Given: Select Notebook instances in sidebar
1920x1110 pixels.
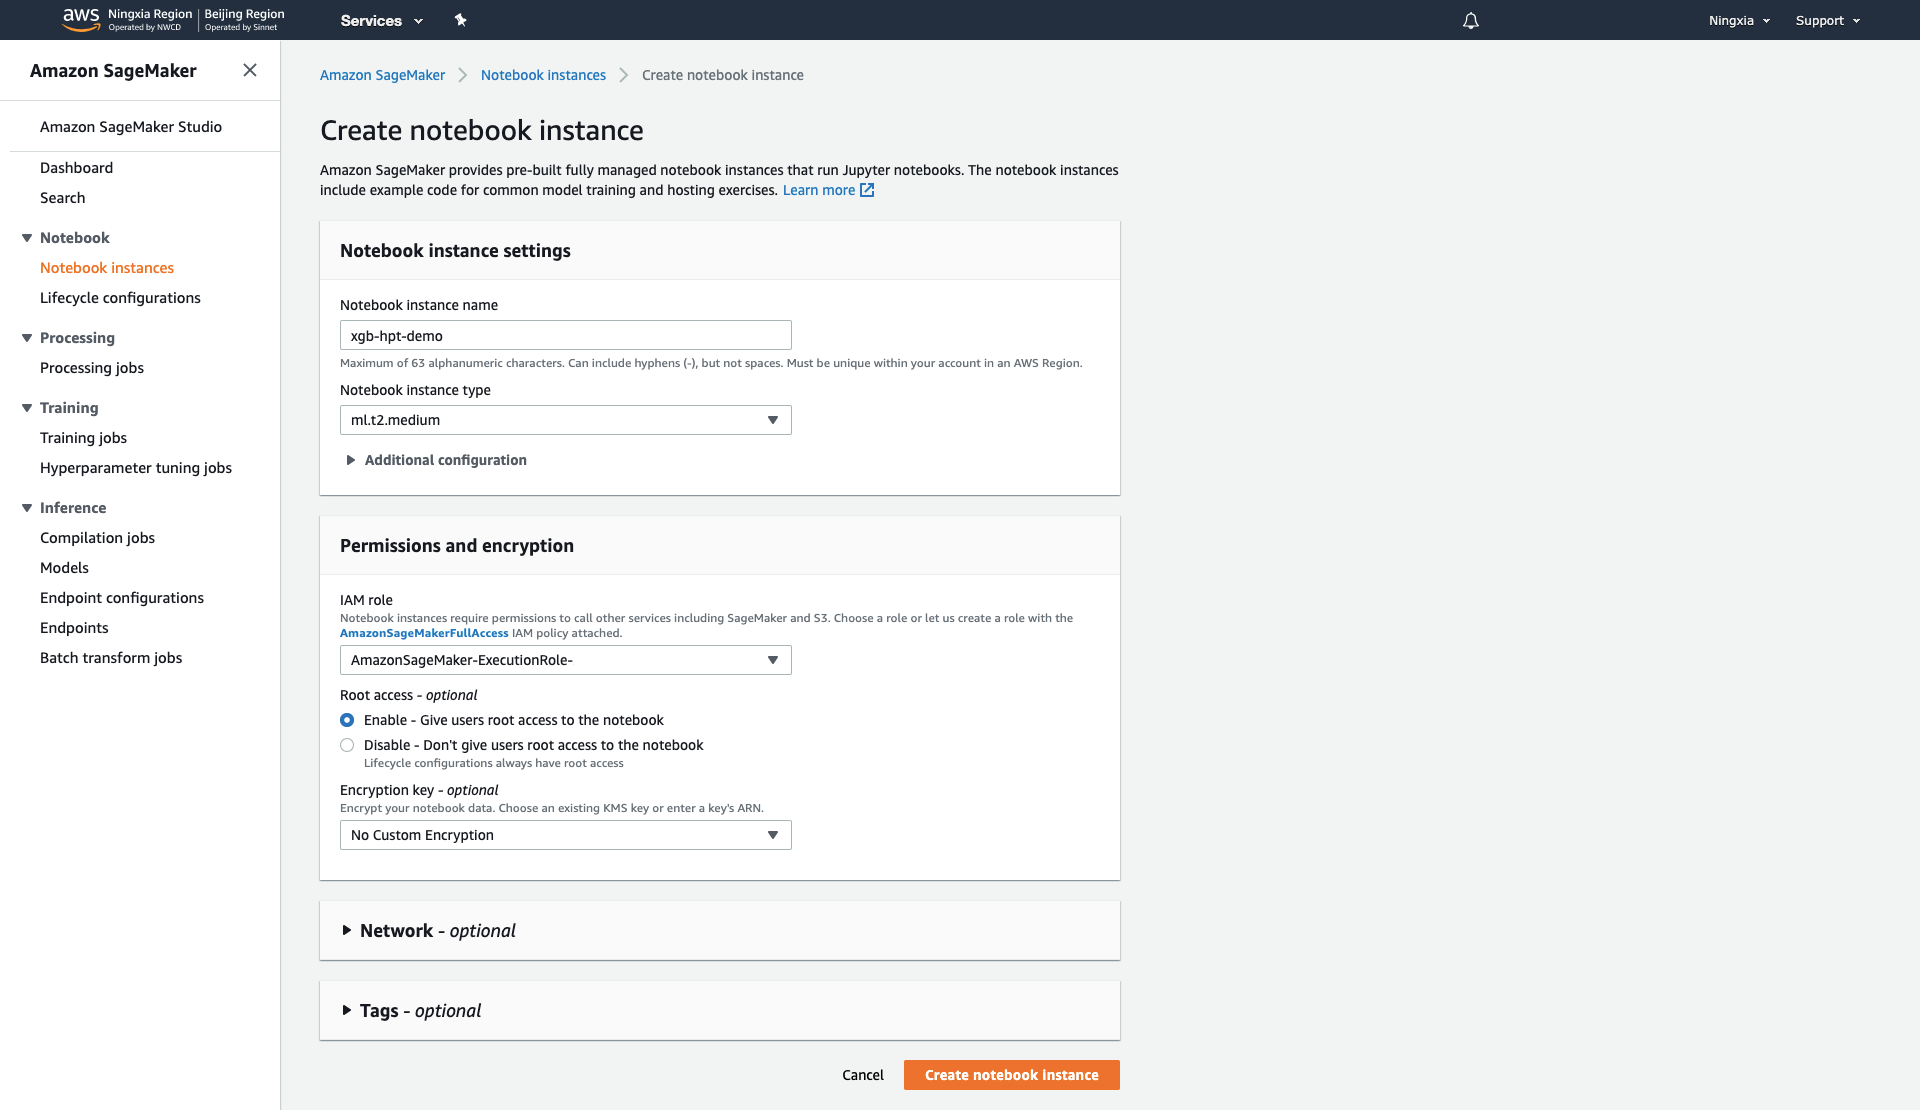Looking at the screenshot, I should click(107, 268).
